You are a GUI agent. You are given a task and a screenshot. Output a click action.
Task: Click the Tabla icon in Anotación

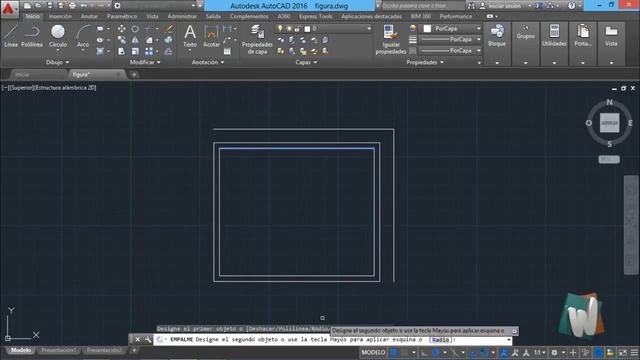(227, 51)
